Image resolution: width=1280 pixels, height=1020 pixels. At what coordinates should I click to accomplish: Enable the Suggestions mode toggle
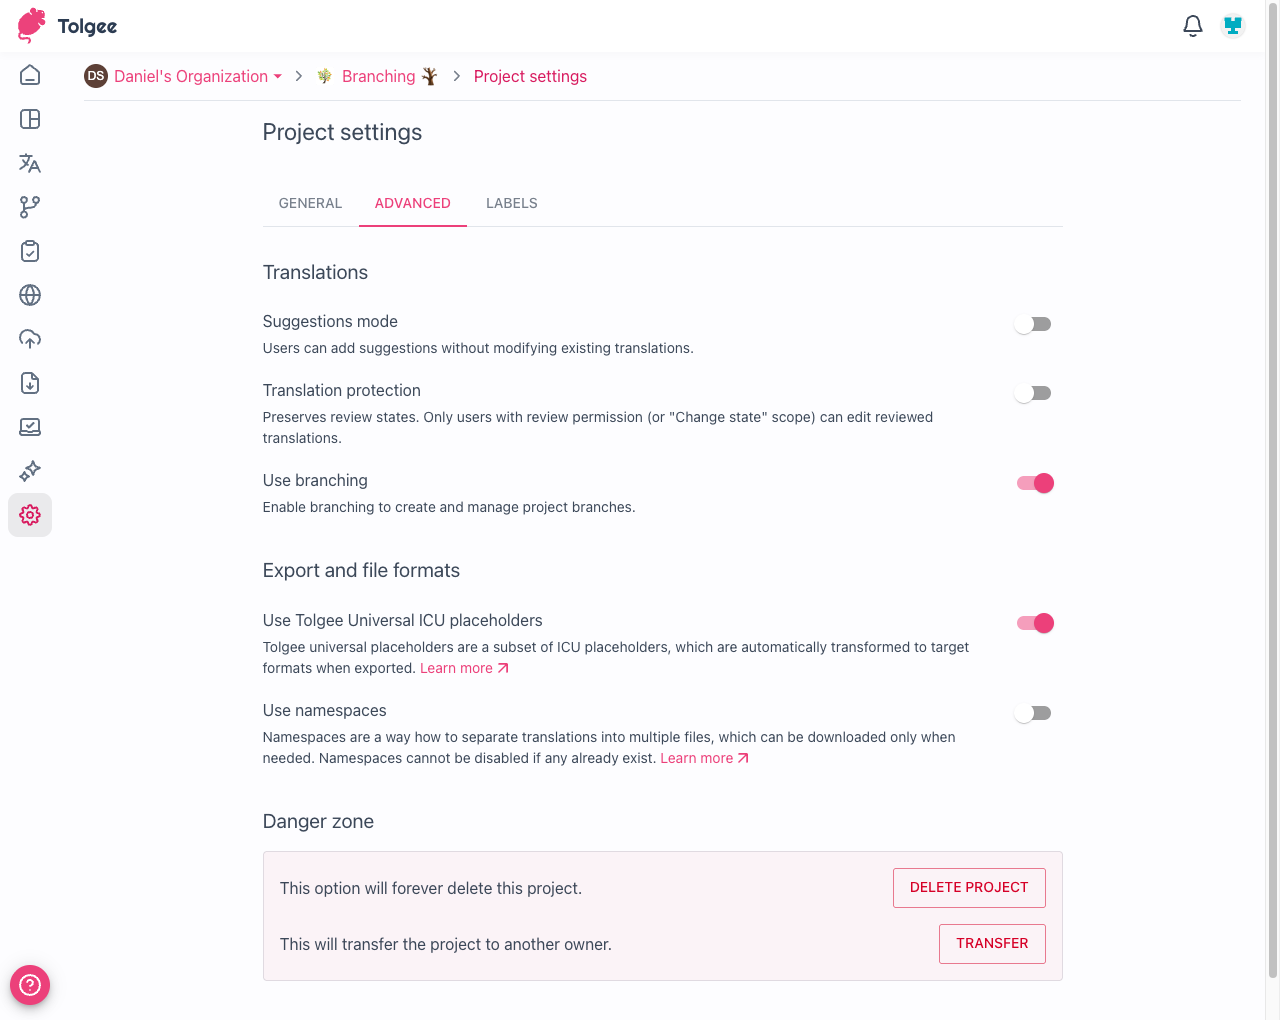pyautogui.click(x=1033, y=323)
